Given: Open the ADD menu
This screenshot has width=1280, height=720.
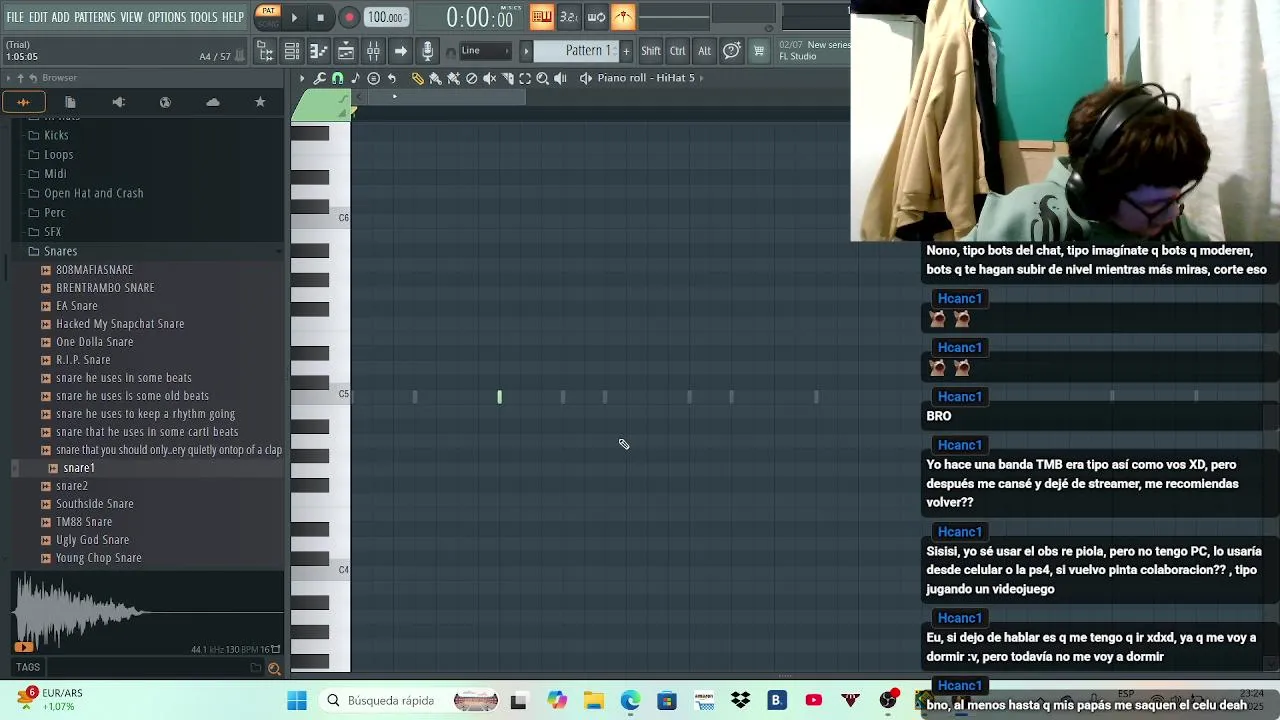Looking at the screenshot, I should click(x=61, y=18).
